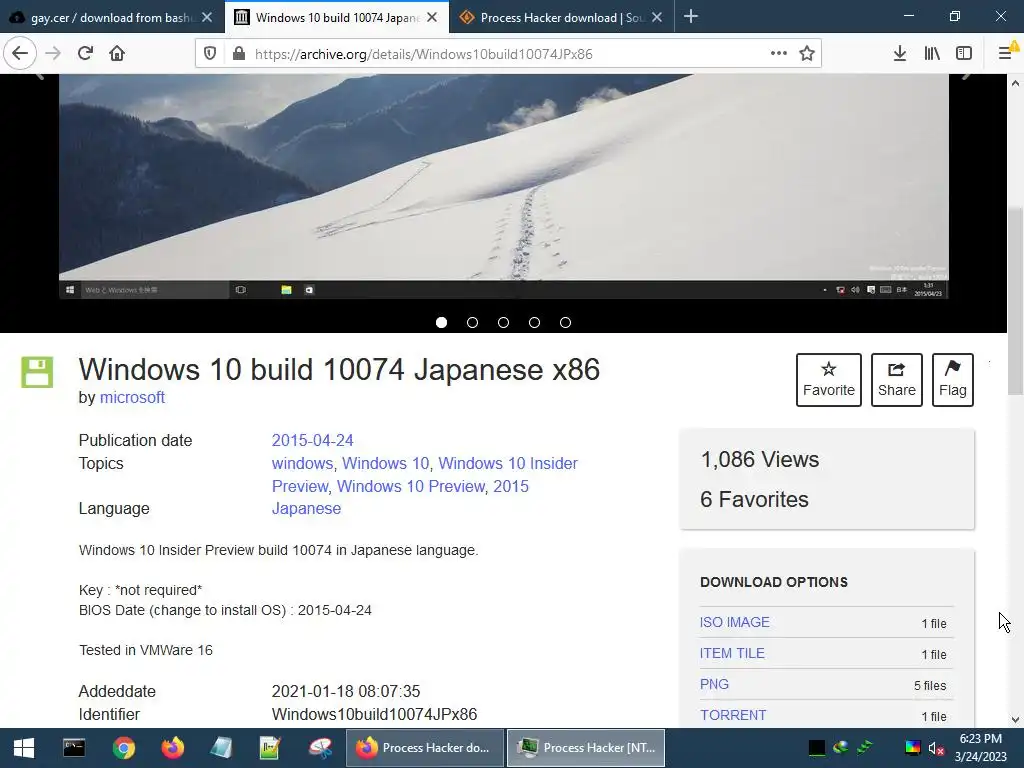Open the 'windows' topic link
The width and height of the screenshot is (1024, 768).
(x=302, y=463)
